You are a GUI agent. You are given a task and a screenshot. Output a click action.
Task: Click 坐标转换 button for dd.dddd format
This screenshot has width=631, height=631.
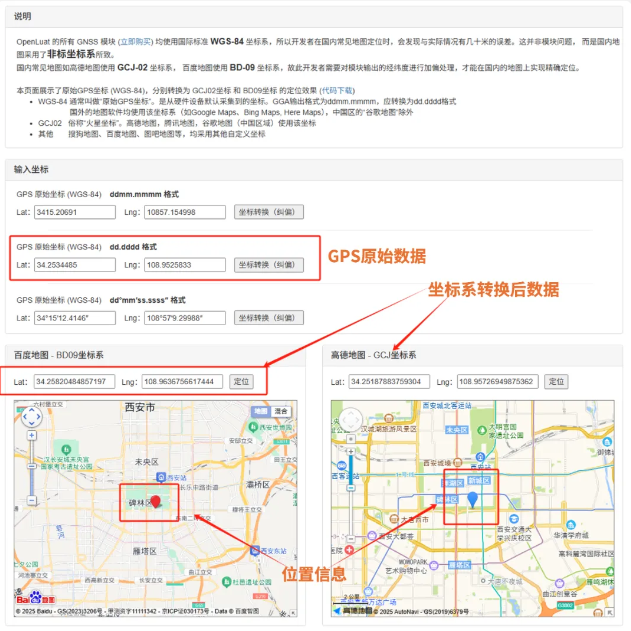tap(269, 265)
